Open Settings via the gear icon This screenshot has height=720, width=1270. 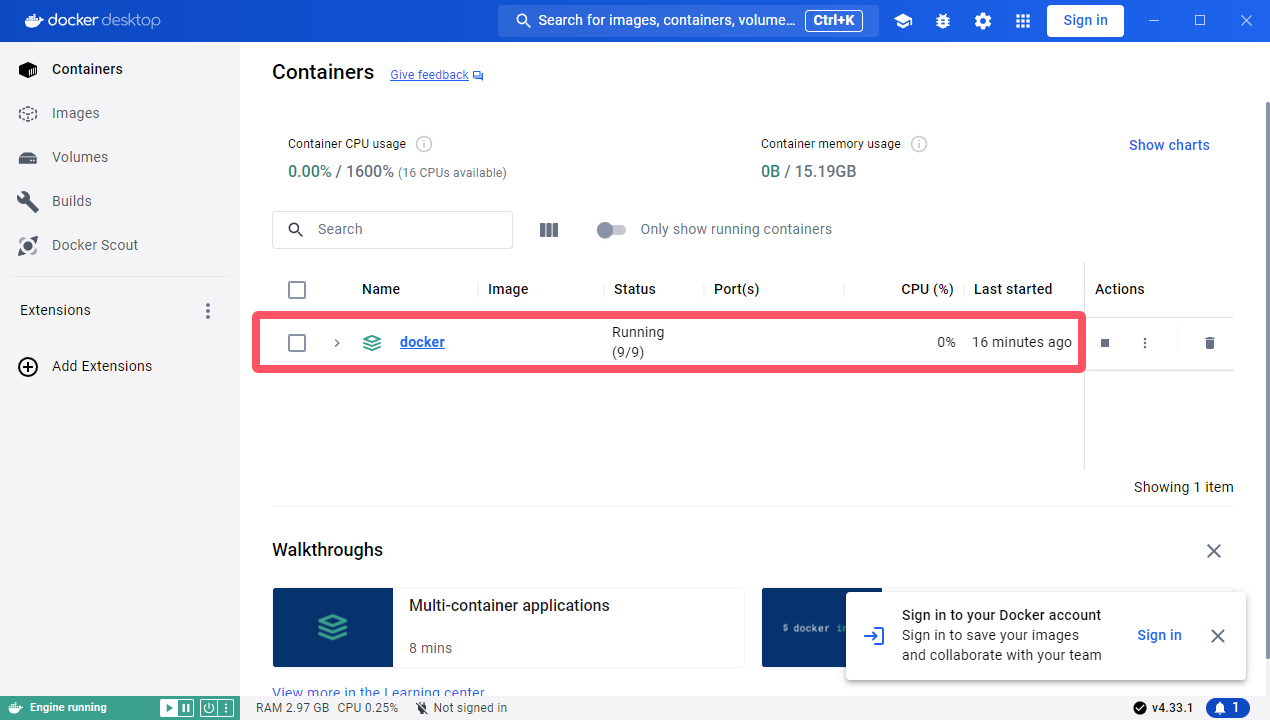click(x=983, y=21)
